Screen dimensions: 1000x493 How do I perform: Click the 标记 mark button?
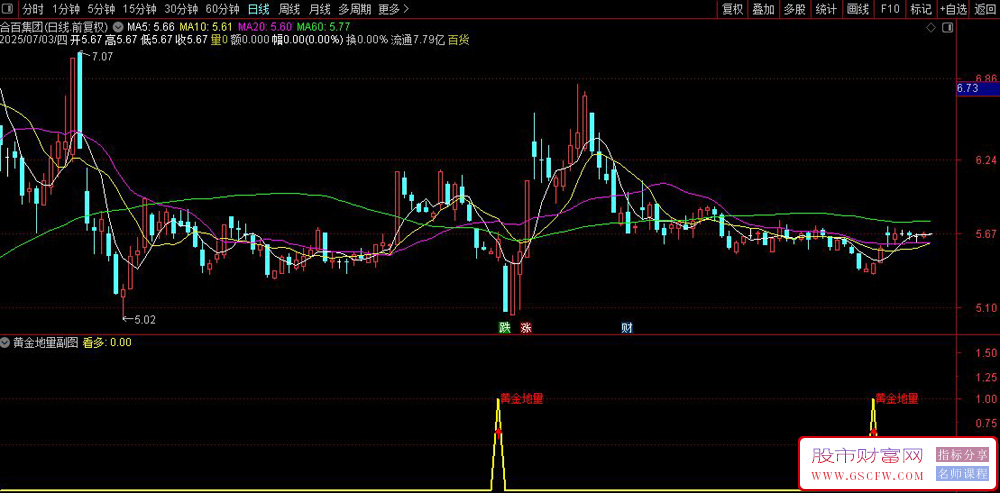(x=921, y=9)
